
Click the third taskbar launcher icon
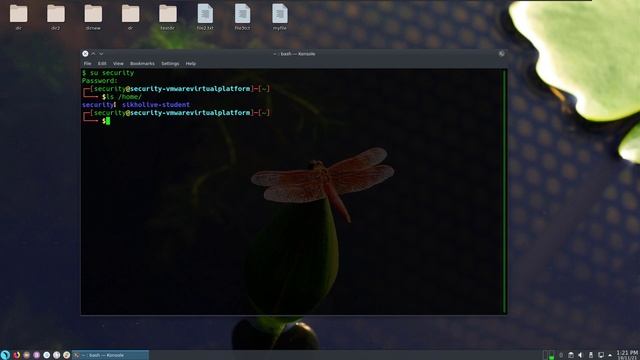tap(27, 355)
